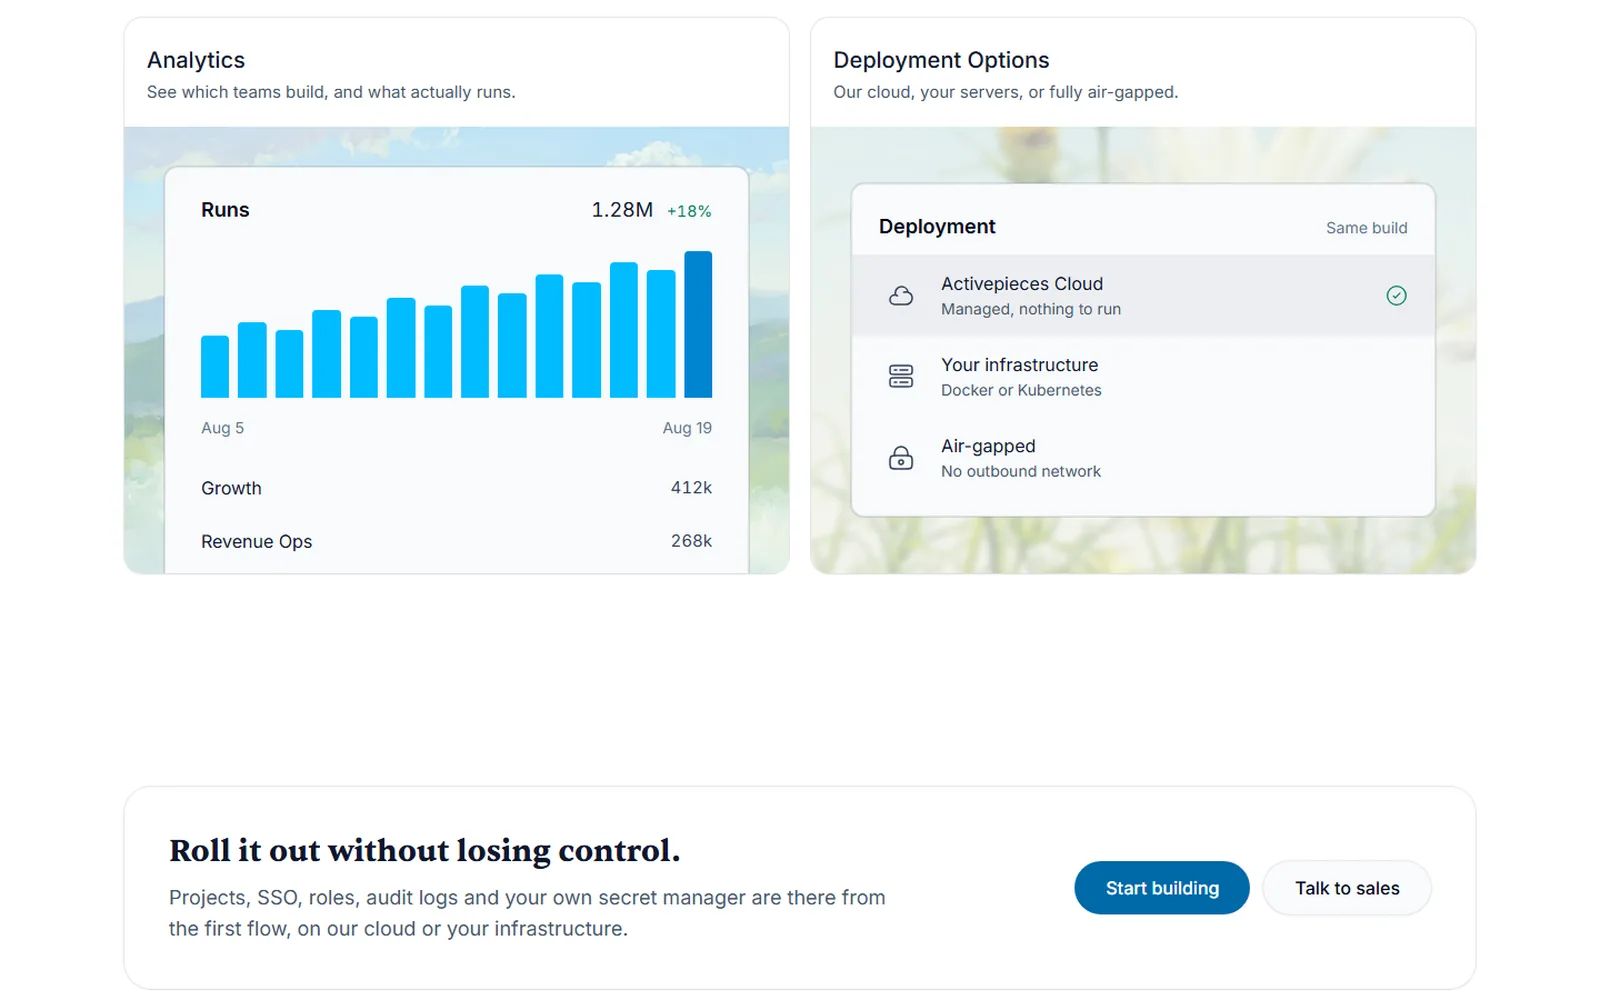1600x1000 pixels.
Task: Click the Deployment Options heading
Action: click(941, 60)
